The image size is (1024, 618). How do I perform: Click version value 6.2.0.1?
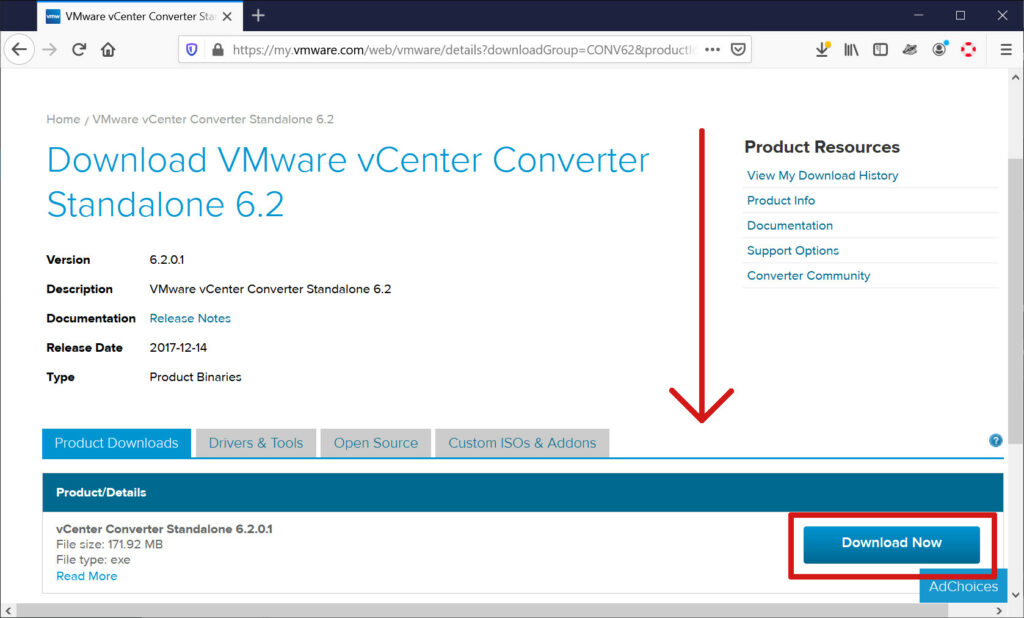(x=167, y=260)
